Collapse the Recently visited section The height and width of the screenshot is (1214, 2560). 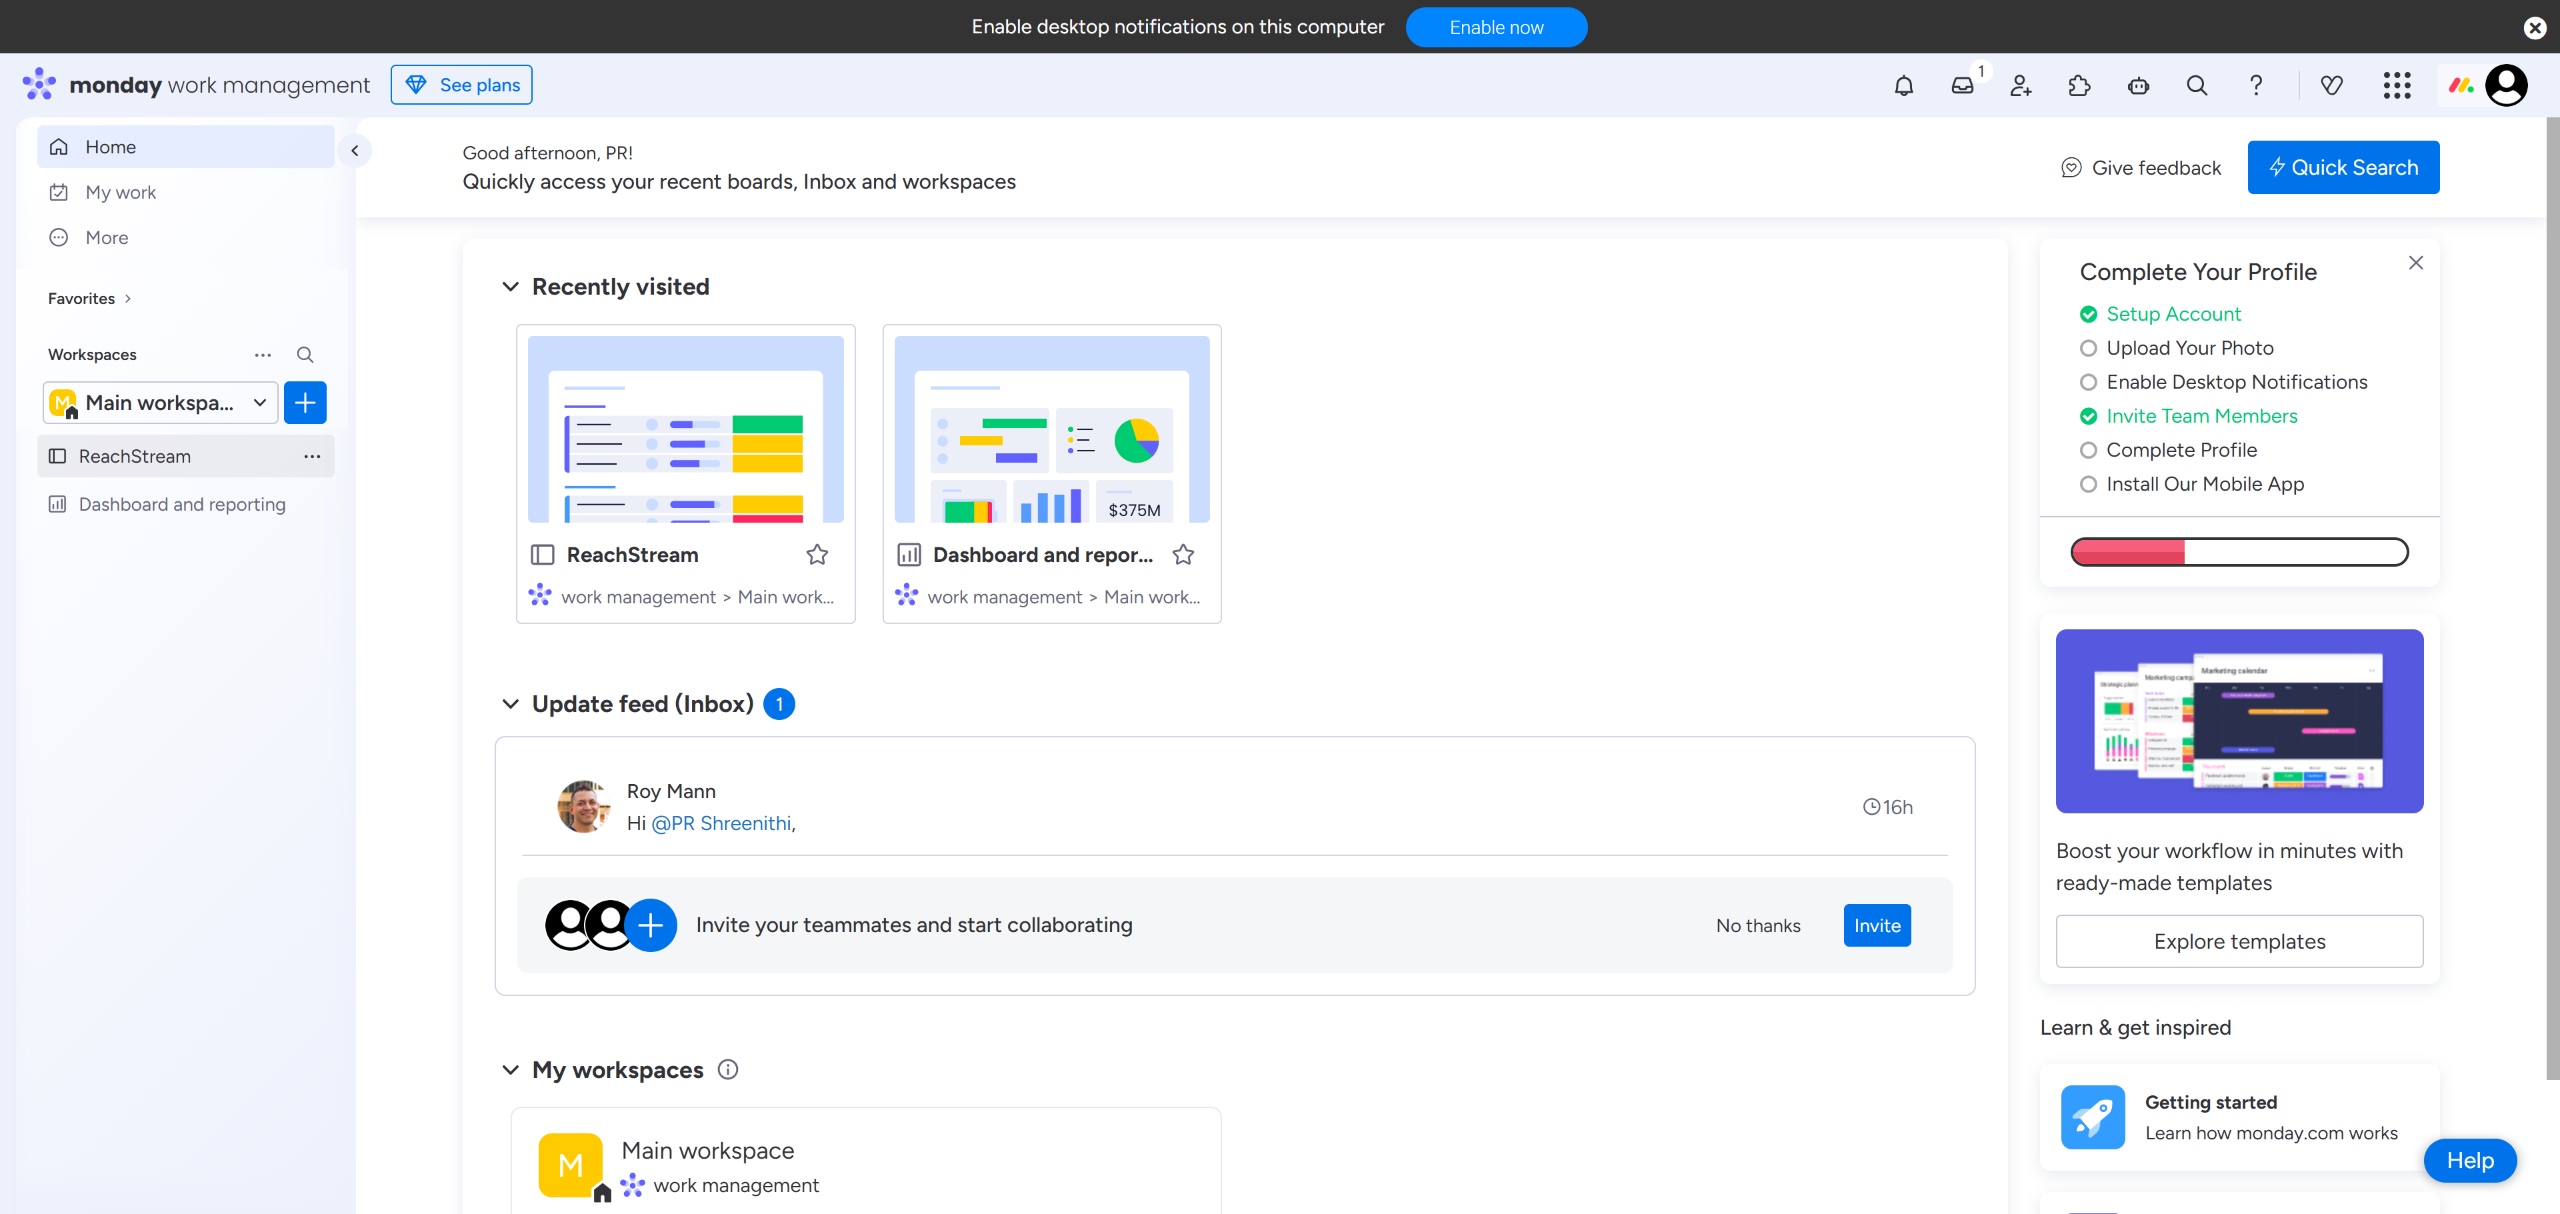pos(510,287)
